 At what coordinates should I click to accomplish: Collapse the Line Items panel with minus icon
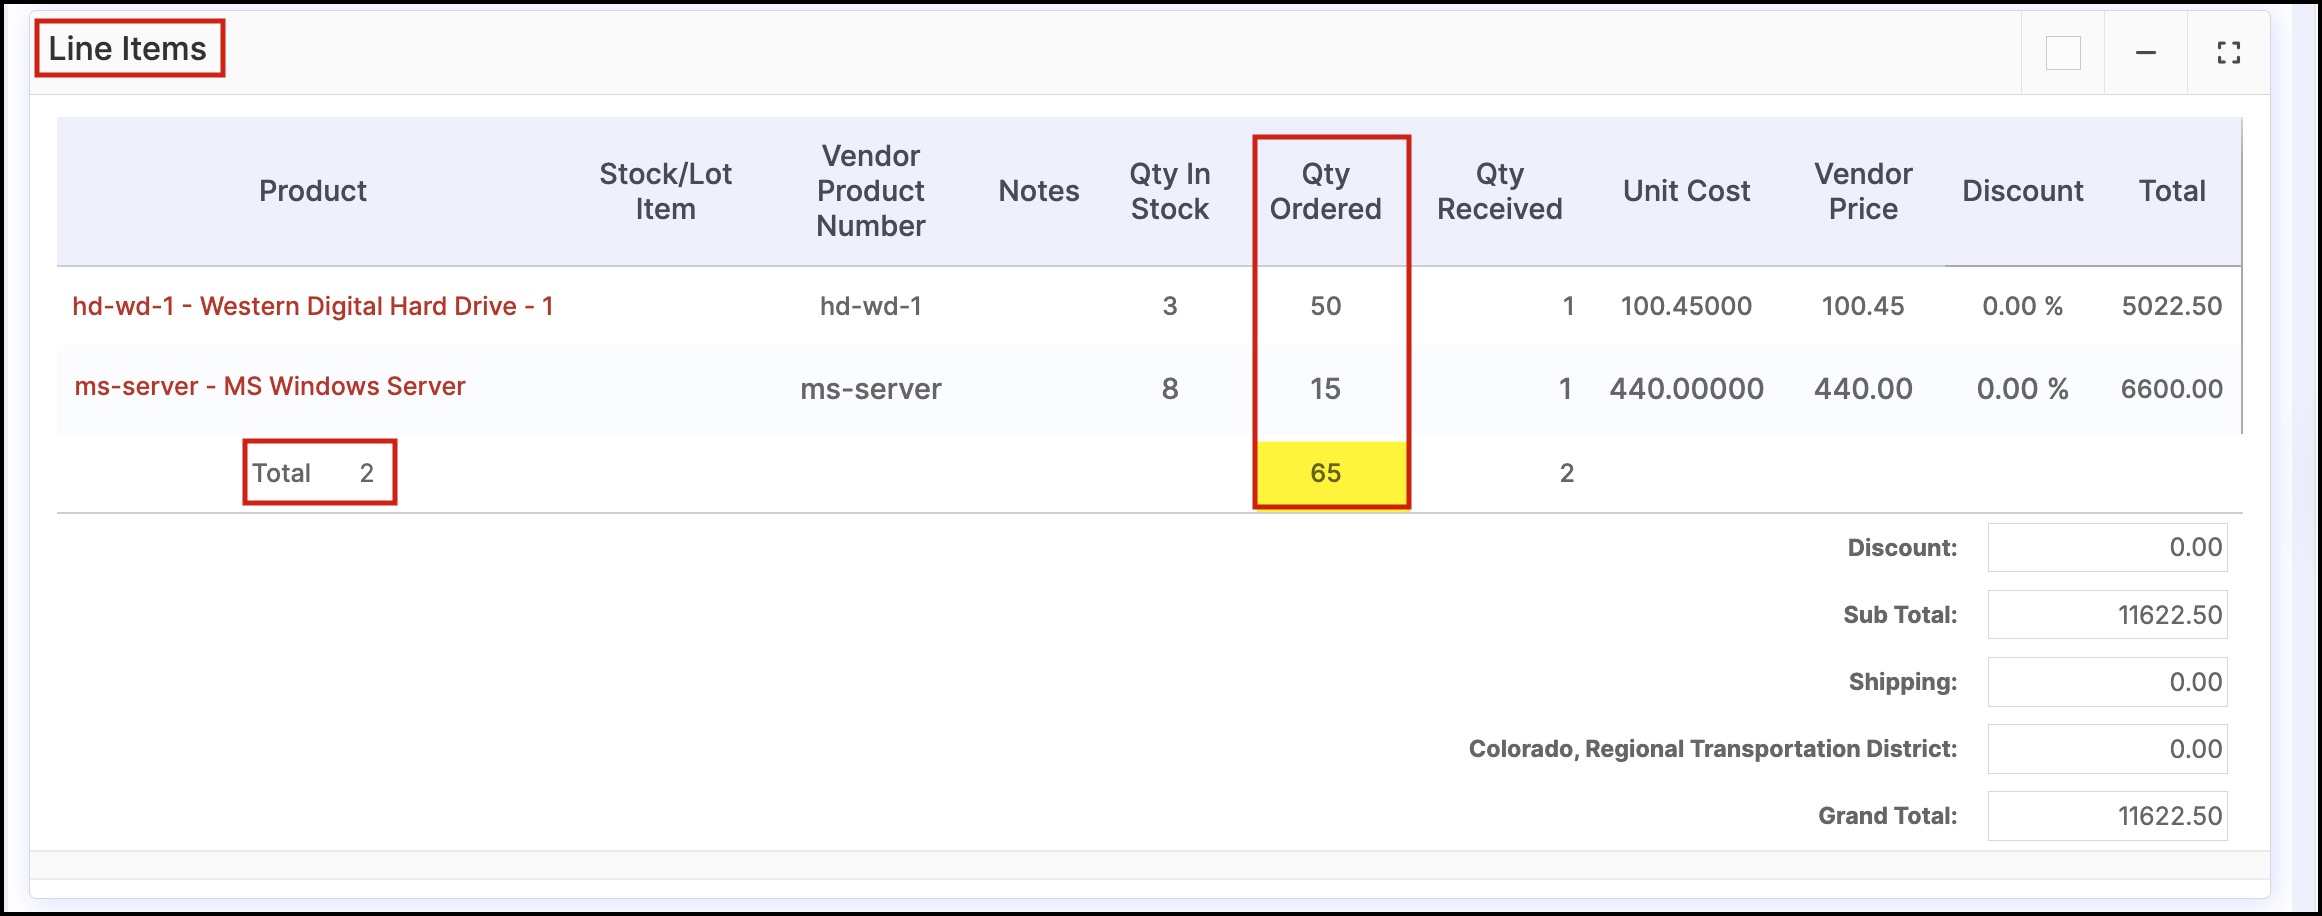tap(2145, 53)
